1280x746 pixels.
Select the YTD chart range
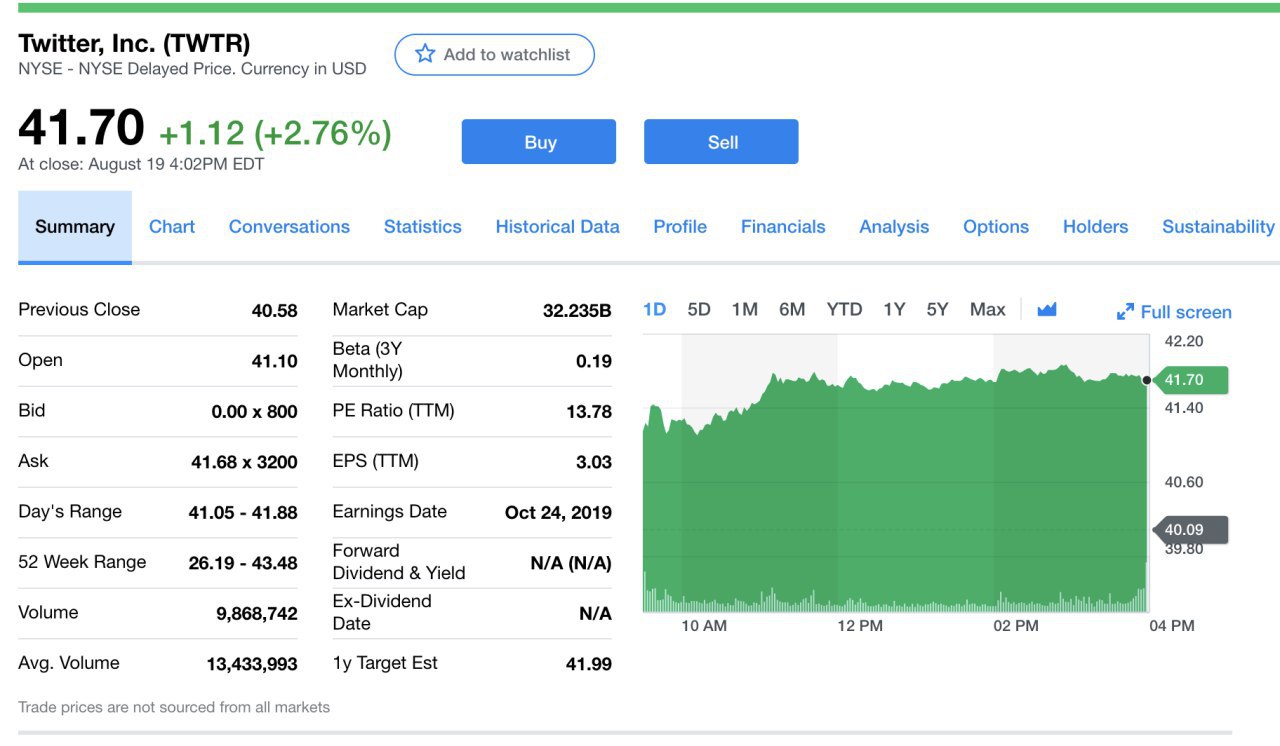(x=844, y=310)
